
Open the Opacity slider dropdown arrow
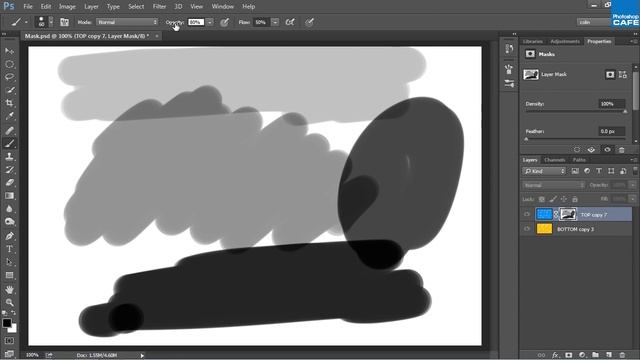coord(210,22)
